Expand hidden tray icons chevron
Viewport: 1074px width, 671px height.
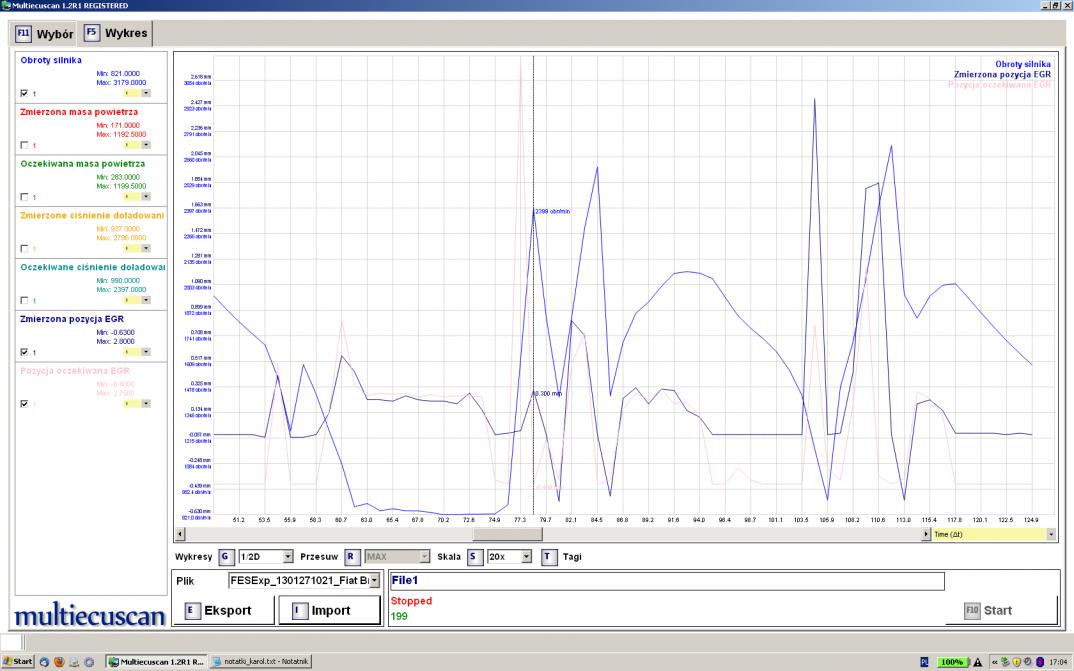[x=995, y=662]
